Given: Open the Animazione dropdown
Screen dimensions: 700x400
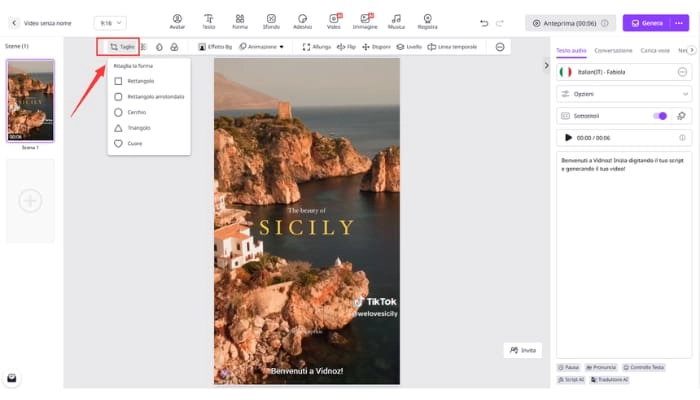Looking at the screenshot, I should click(261, 47).
